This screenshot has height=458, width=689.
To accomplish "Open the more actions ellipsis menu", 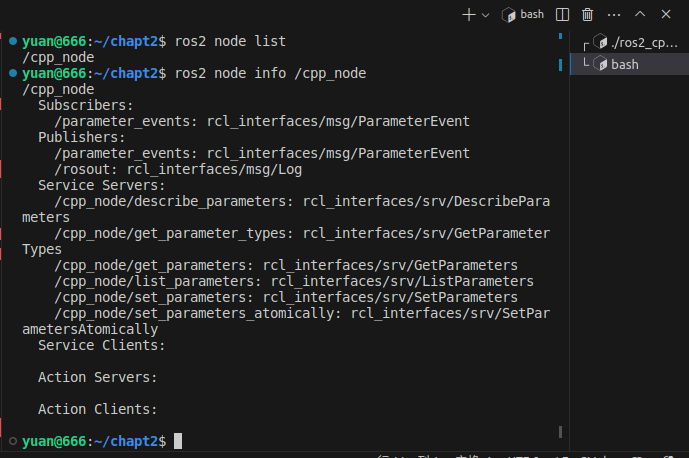I will [614, 15].
